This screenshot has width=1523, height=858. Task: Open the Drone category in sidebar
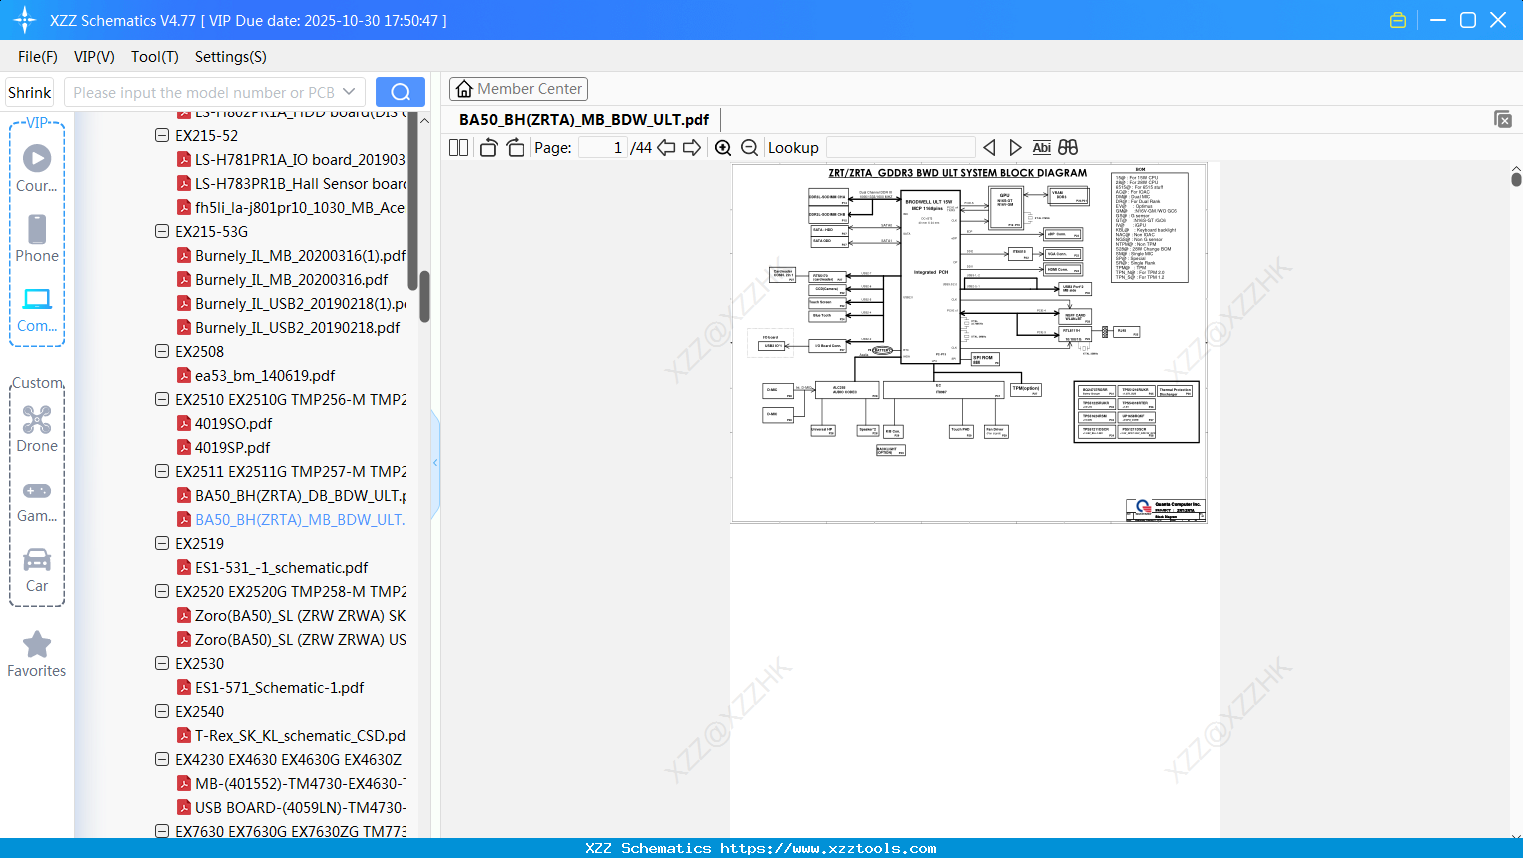tap(37, 428)
